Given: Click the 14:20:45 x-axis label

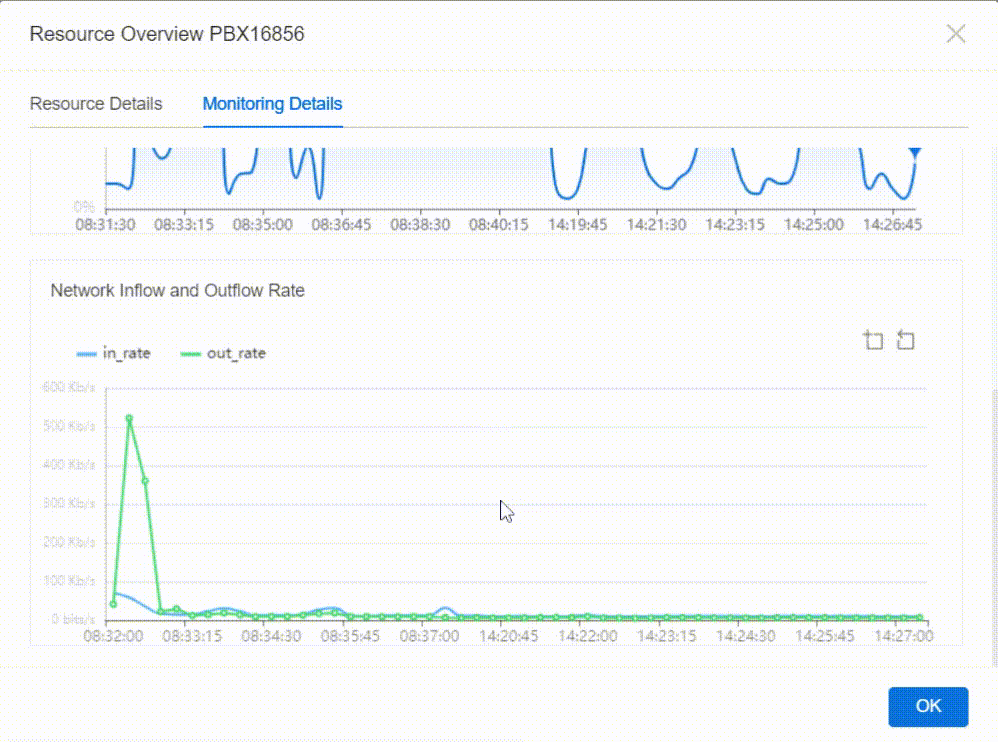Looking at the screenshot, I should (506, 635).
